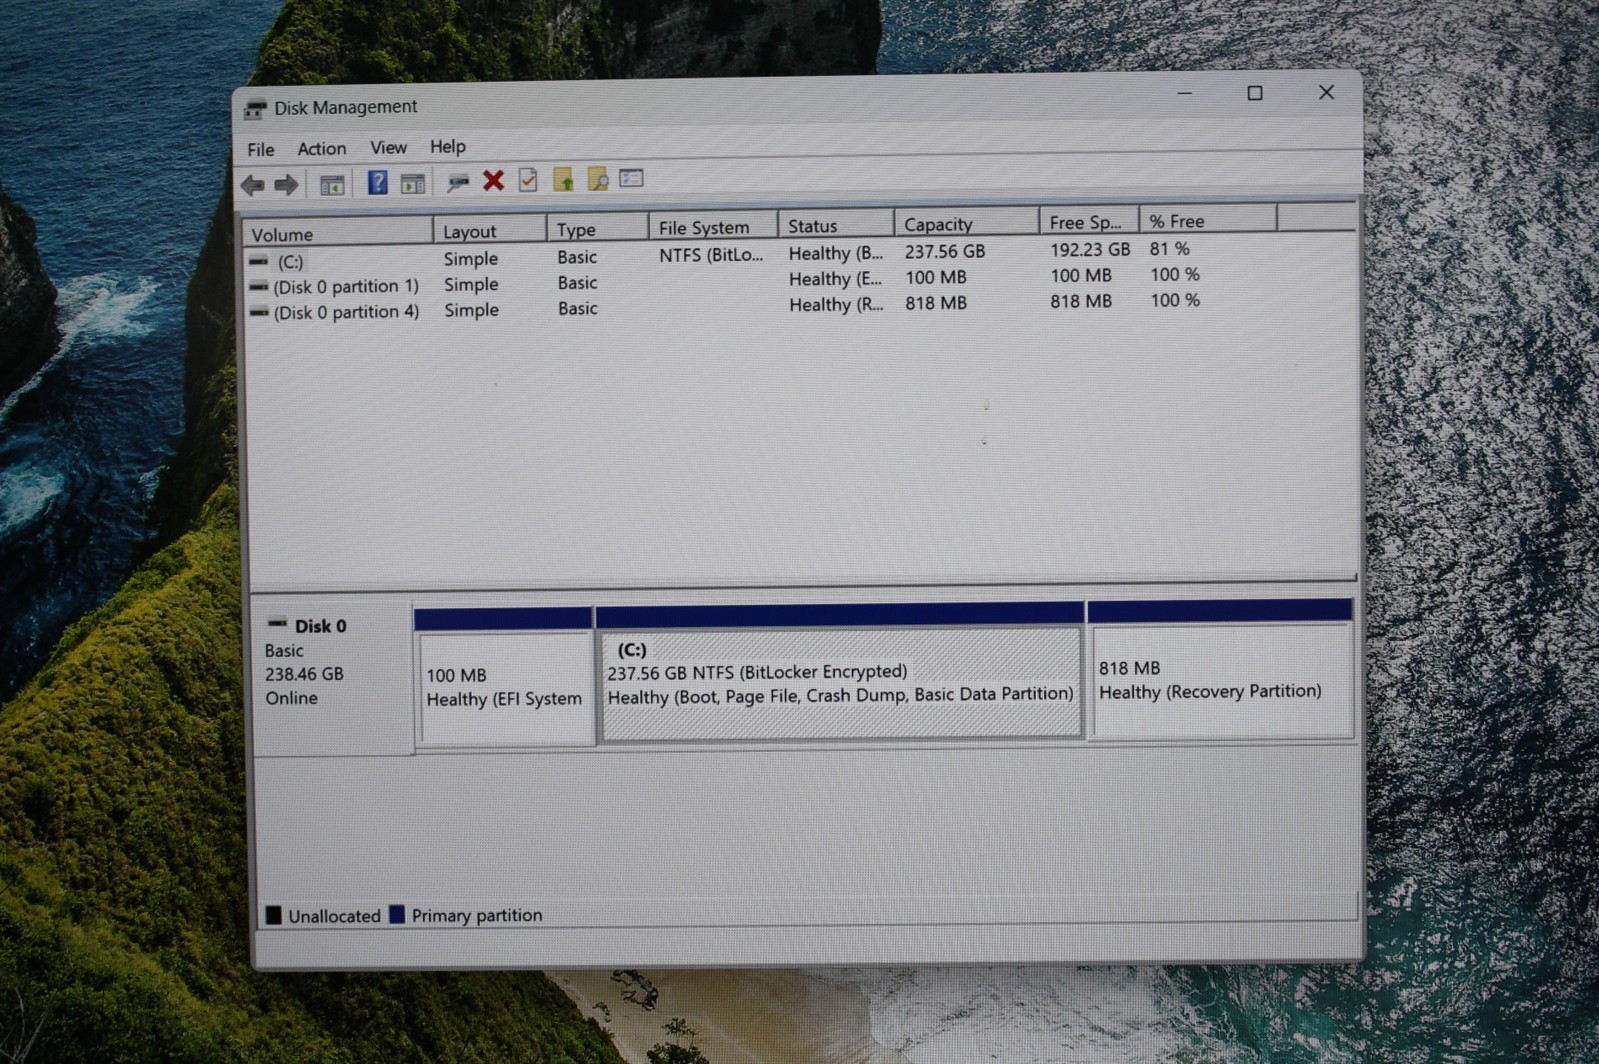The height and width of the screenshot is (1064, 1599).
Task: Click the Healthy (R... status cell
Action: (x=837, y=304)
